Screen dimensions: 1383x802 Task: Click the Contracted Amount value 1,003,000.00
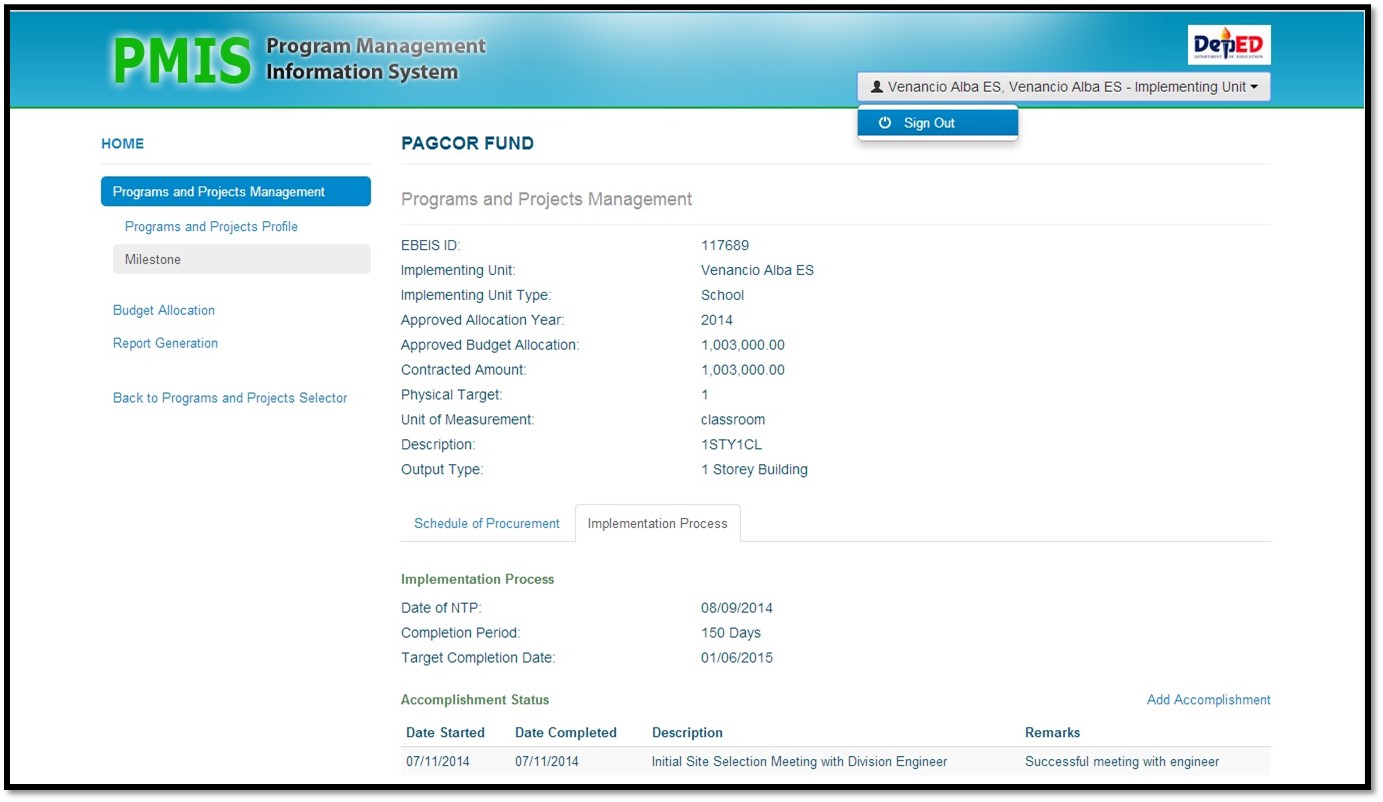tap(743, 371)
